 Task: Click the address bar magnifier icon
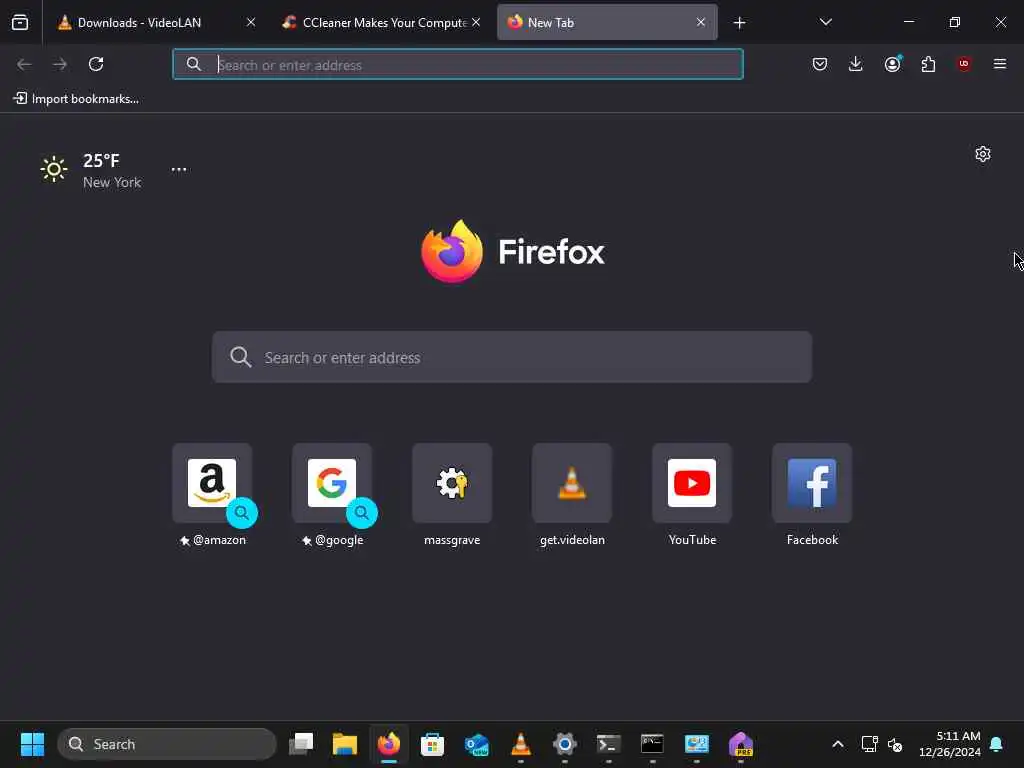193,64
